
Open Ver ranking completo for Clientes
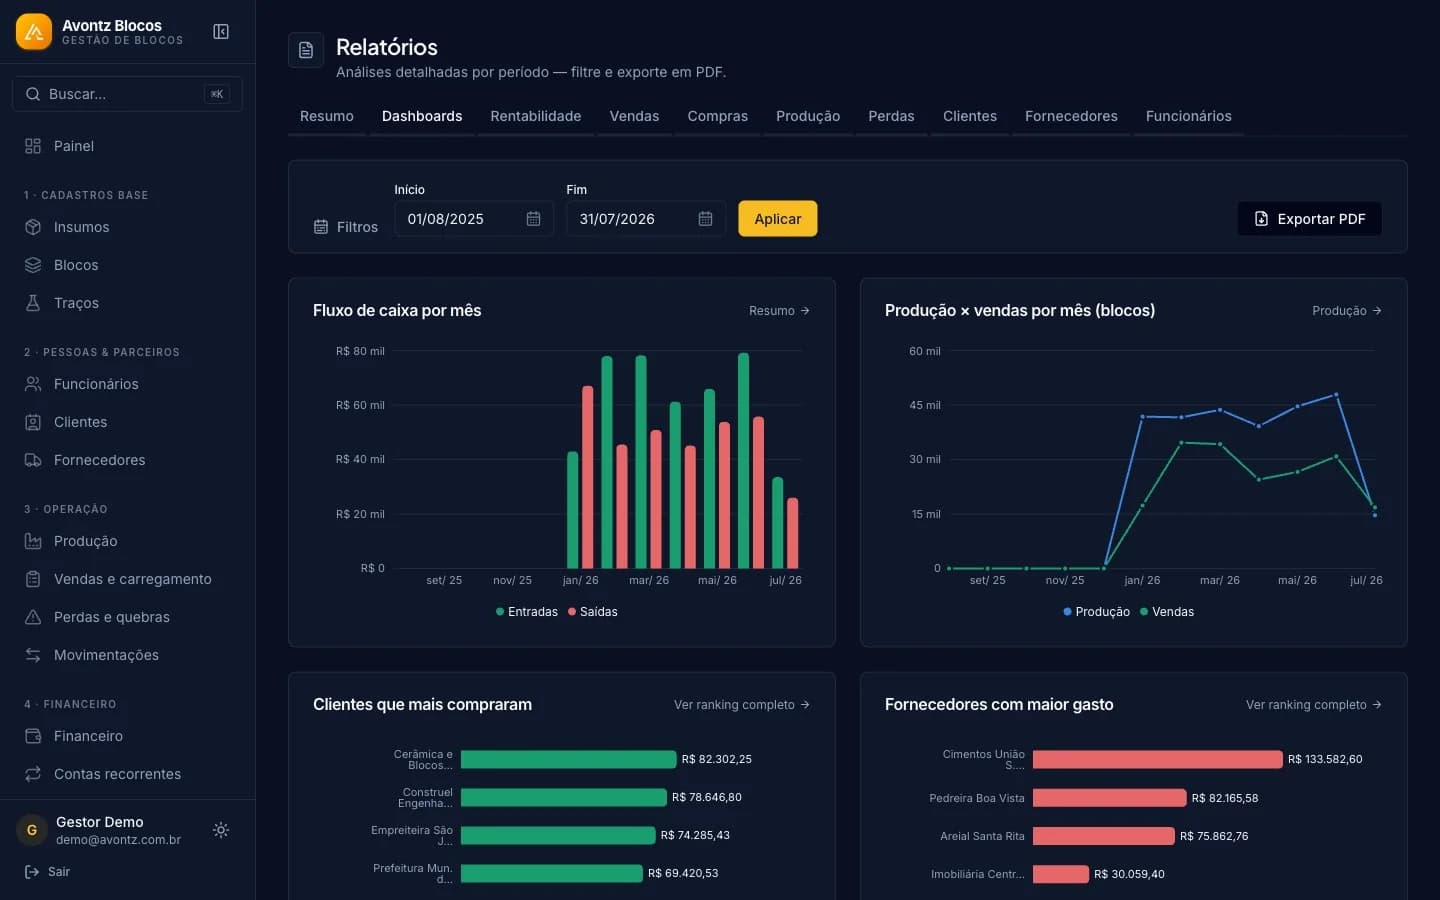[x=742, y=705]
